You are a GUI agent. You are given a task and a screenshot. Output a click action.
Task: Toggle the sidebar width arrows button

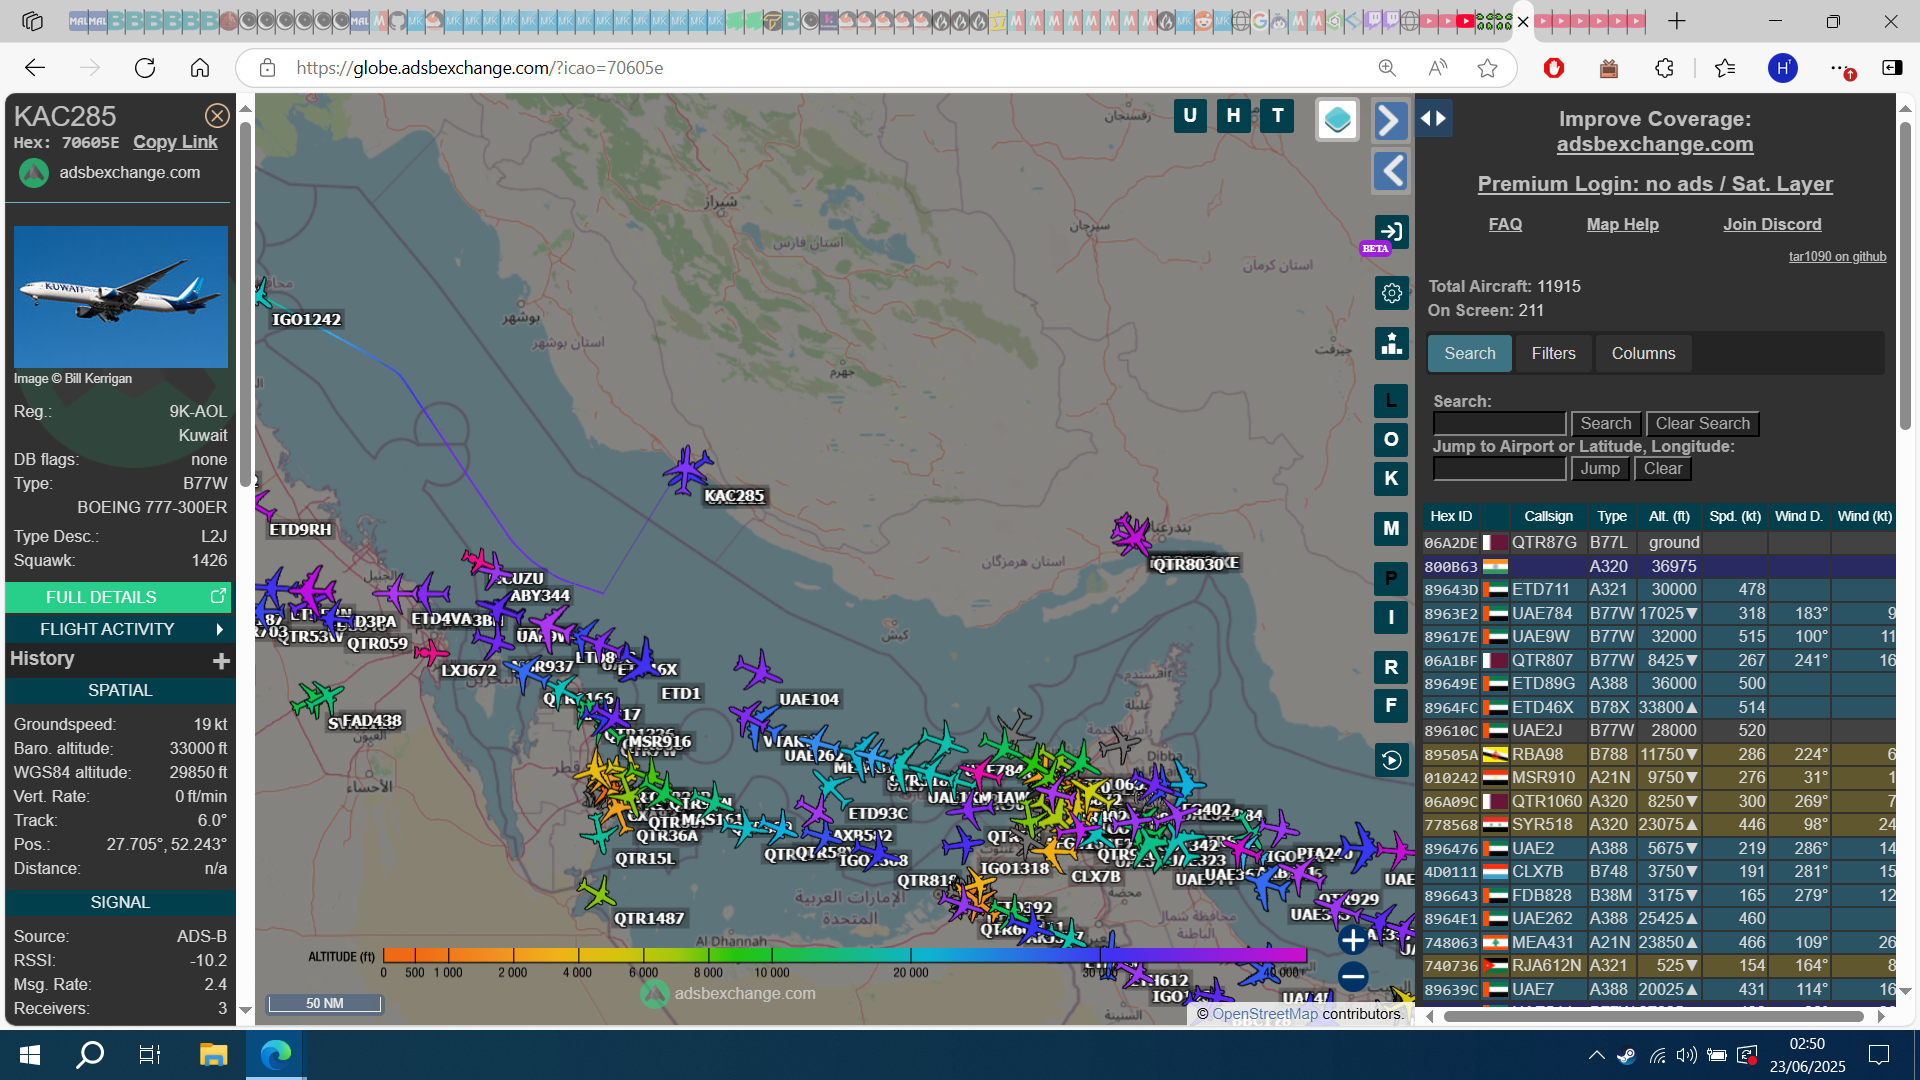(1433, 118)
